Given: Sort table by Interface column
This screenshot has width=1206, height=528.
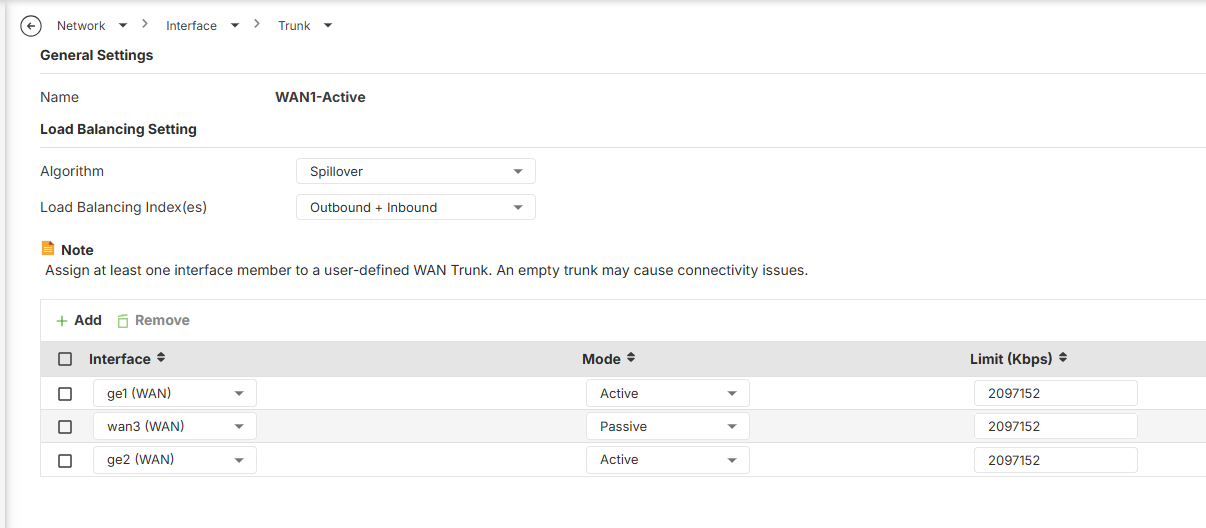Looking at the screenshot, I should tap(161, 358).
